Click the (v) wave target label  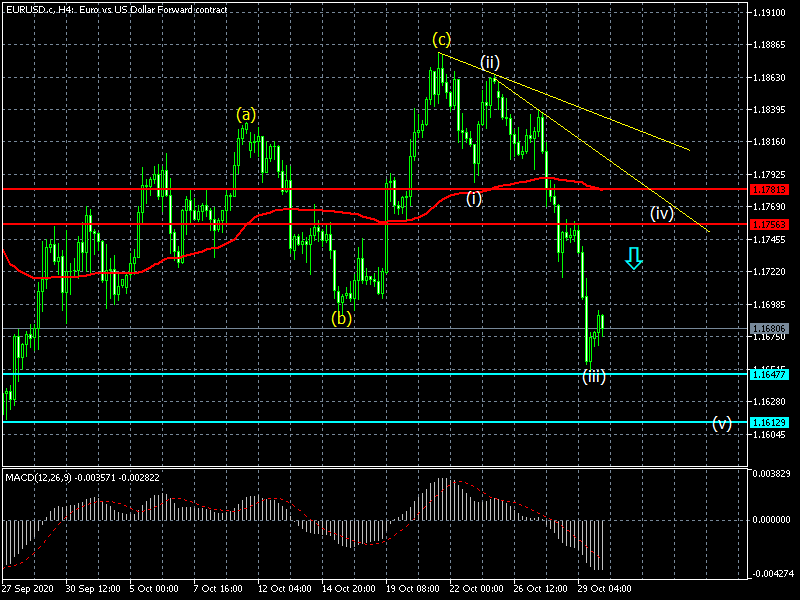coord(722,423)
